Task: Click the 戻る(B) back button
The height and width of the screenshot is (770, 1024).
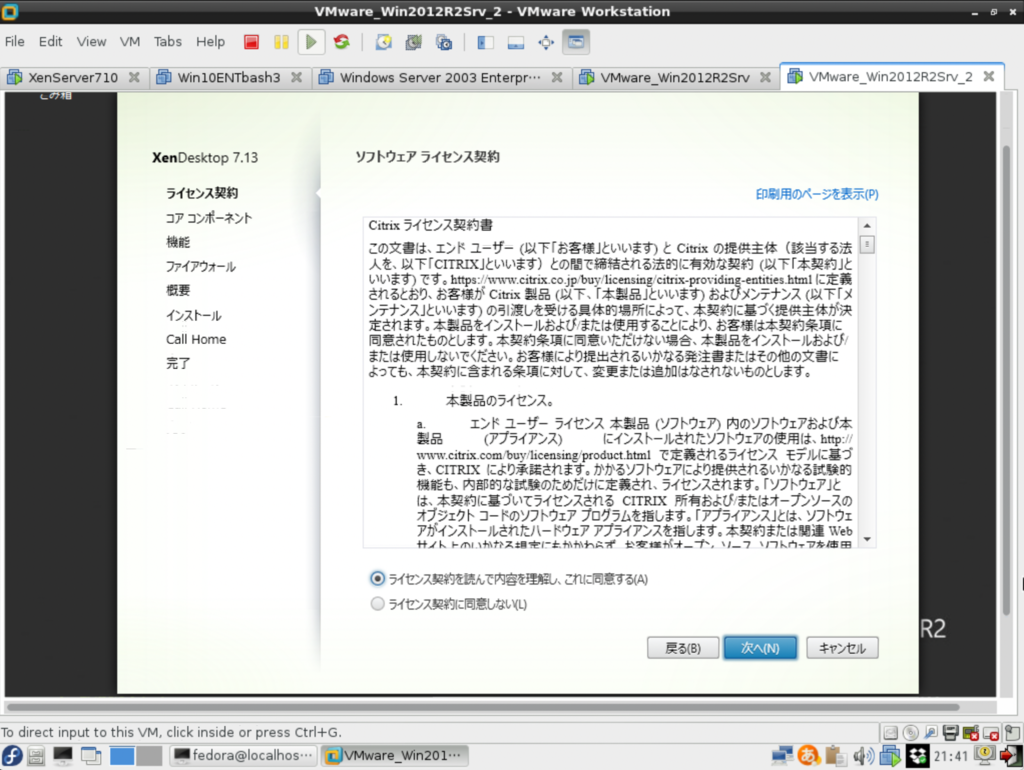Action: [x=683, y=648]
